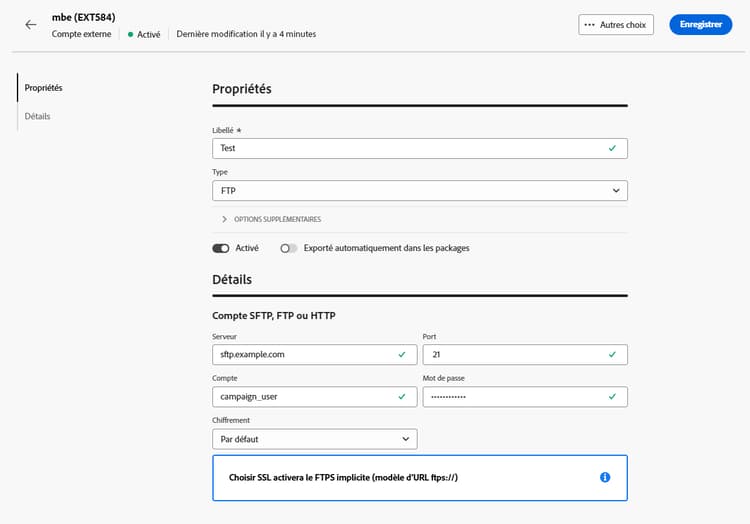Open the Type dropdown showing FTP
The image size is (750, 524).
tap(419, 191)
